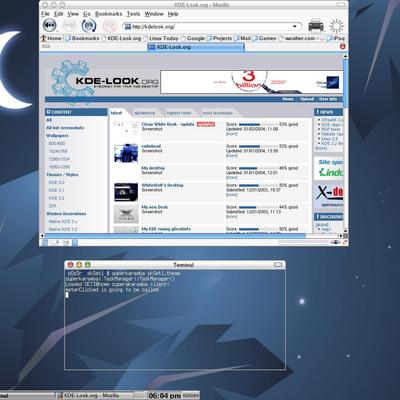
Task: Switch to the highest rated tab
Action: pyautogui.click(x=179, y=113)
